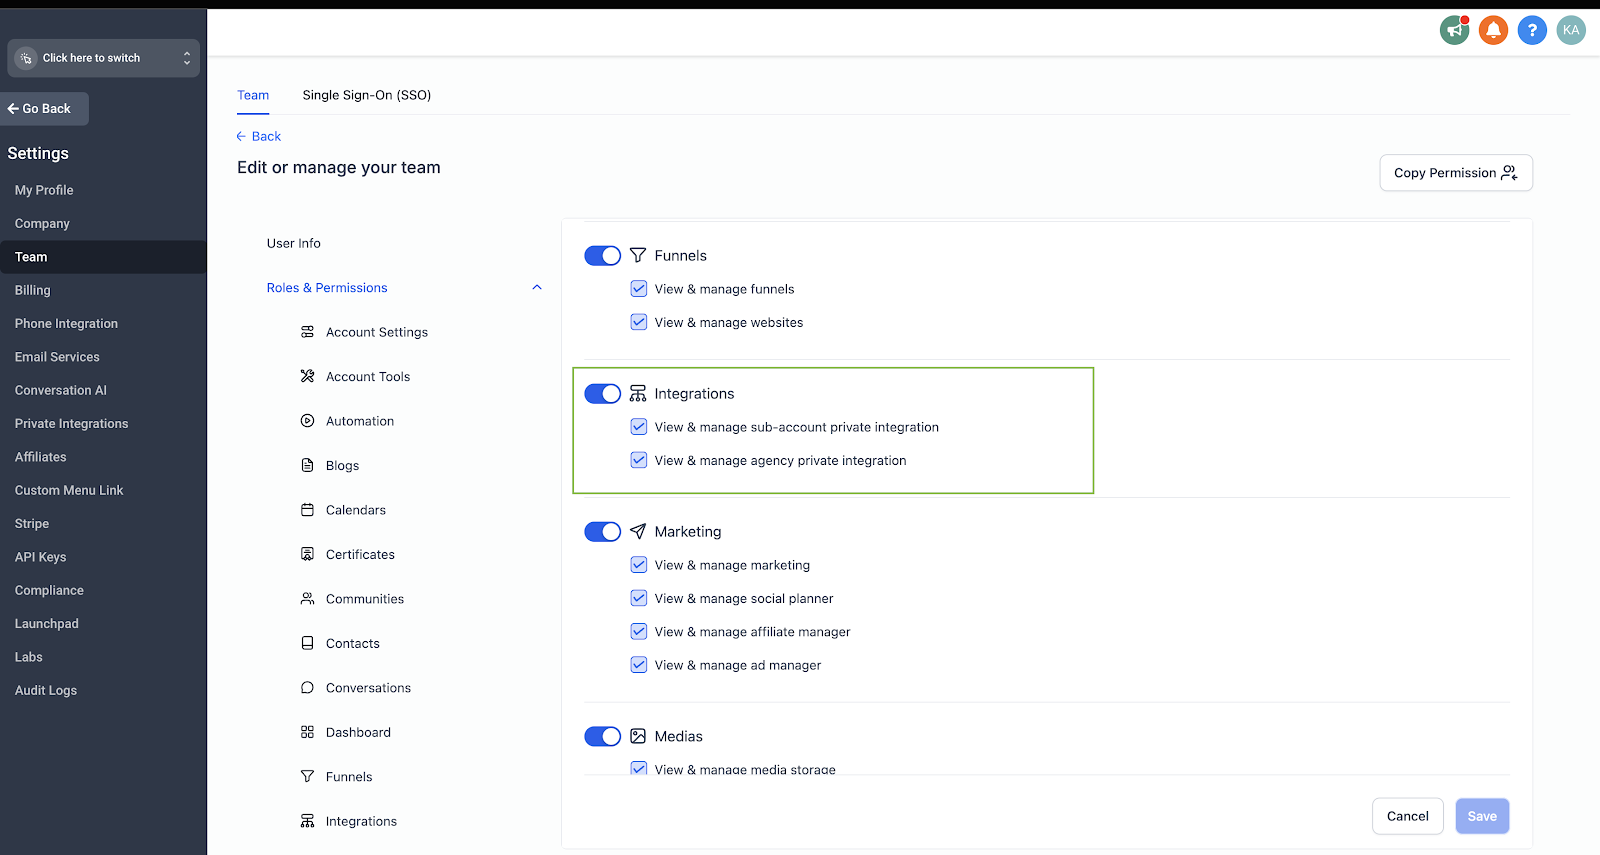Select the Automation icon in the roles list
Screen dimensions: 1600x855
click(x=307, y=421)
